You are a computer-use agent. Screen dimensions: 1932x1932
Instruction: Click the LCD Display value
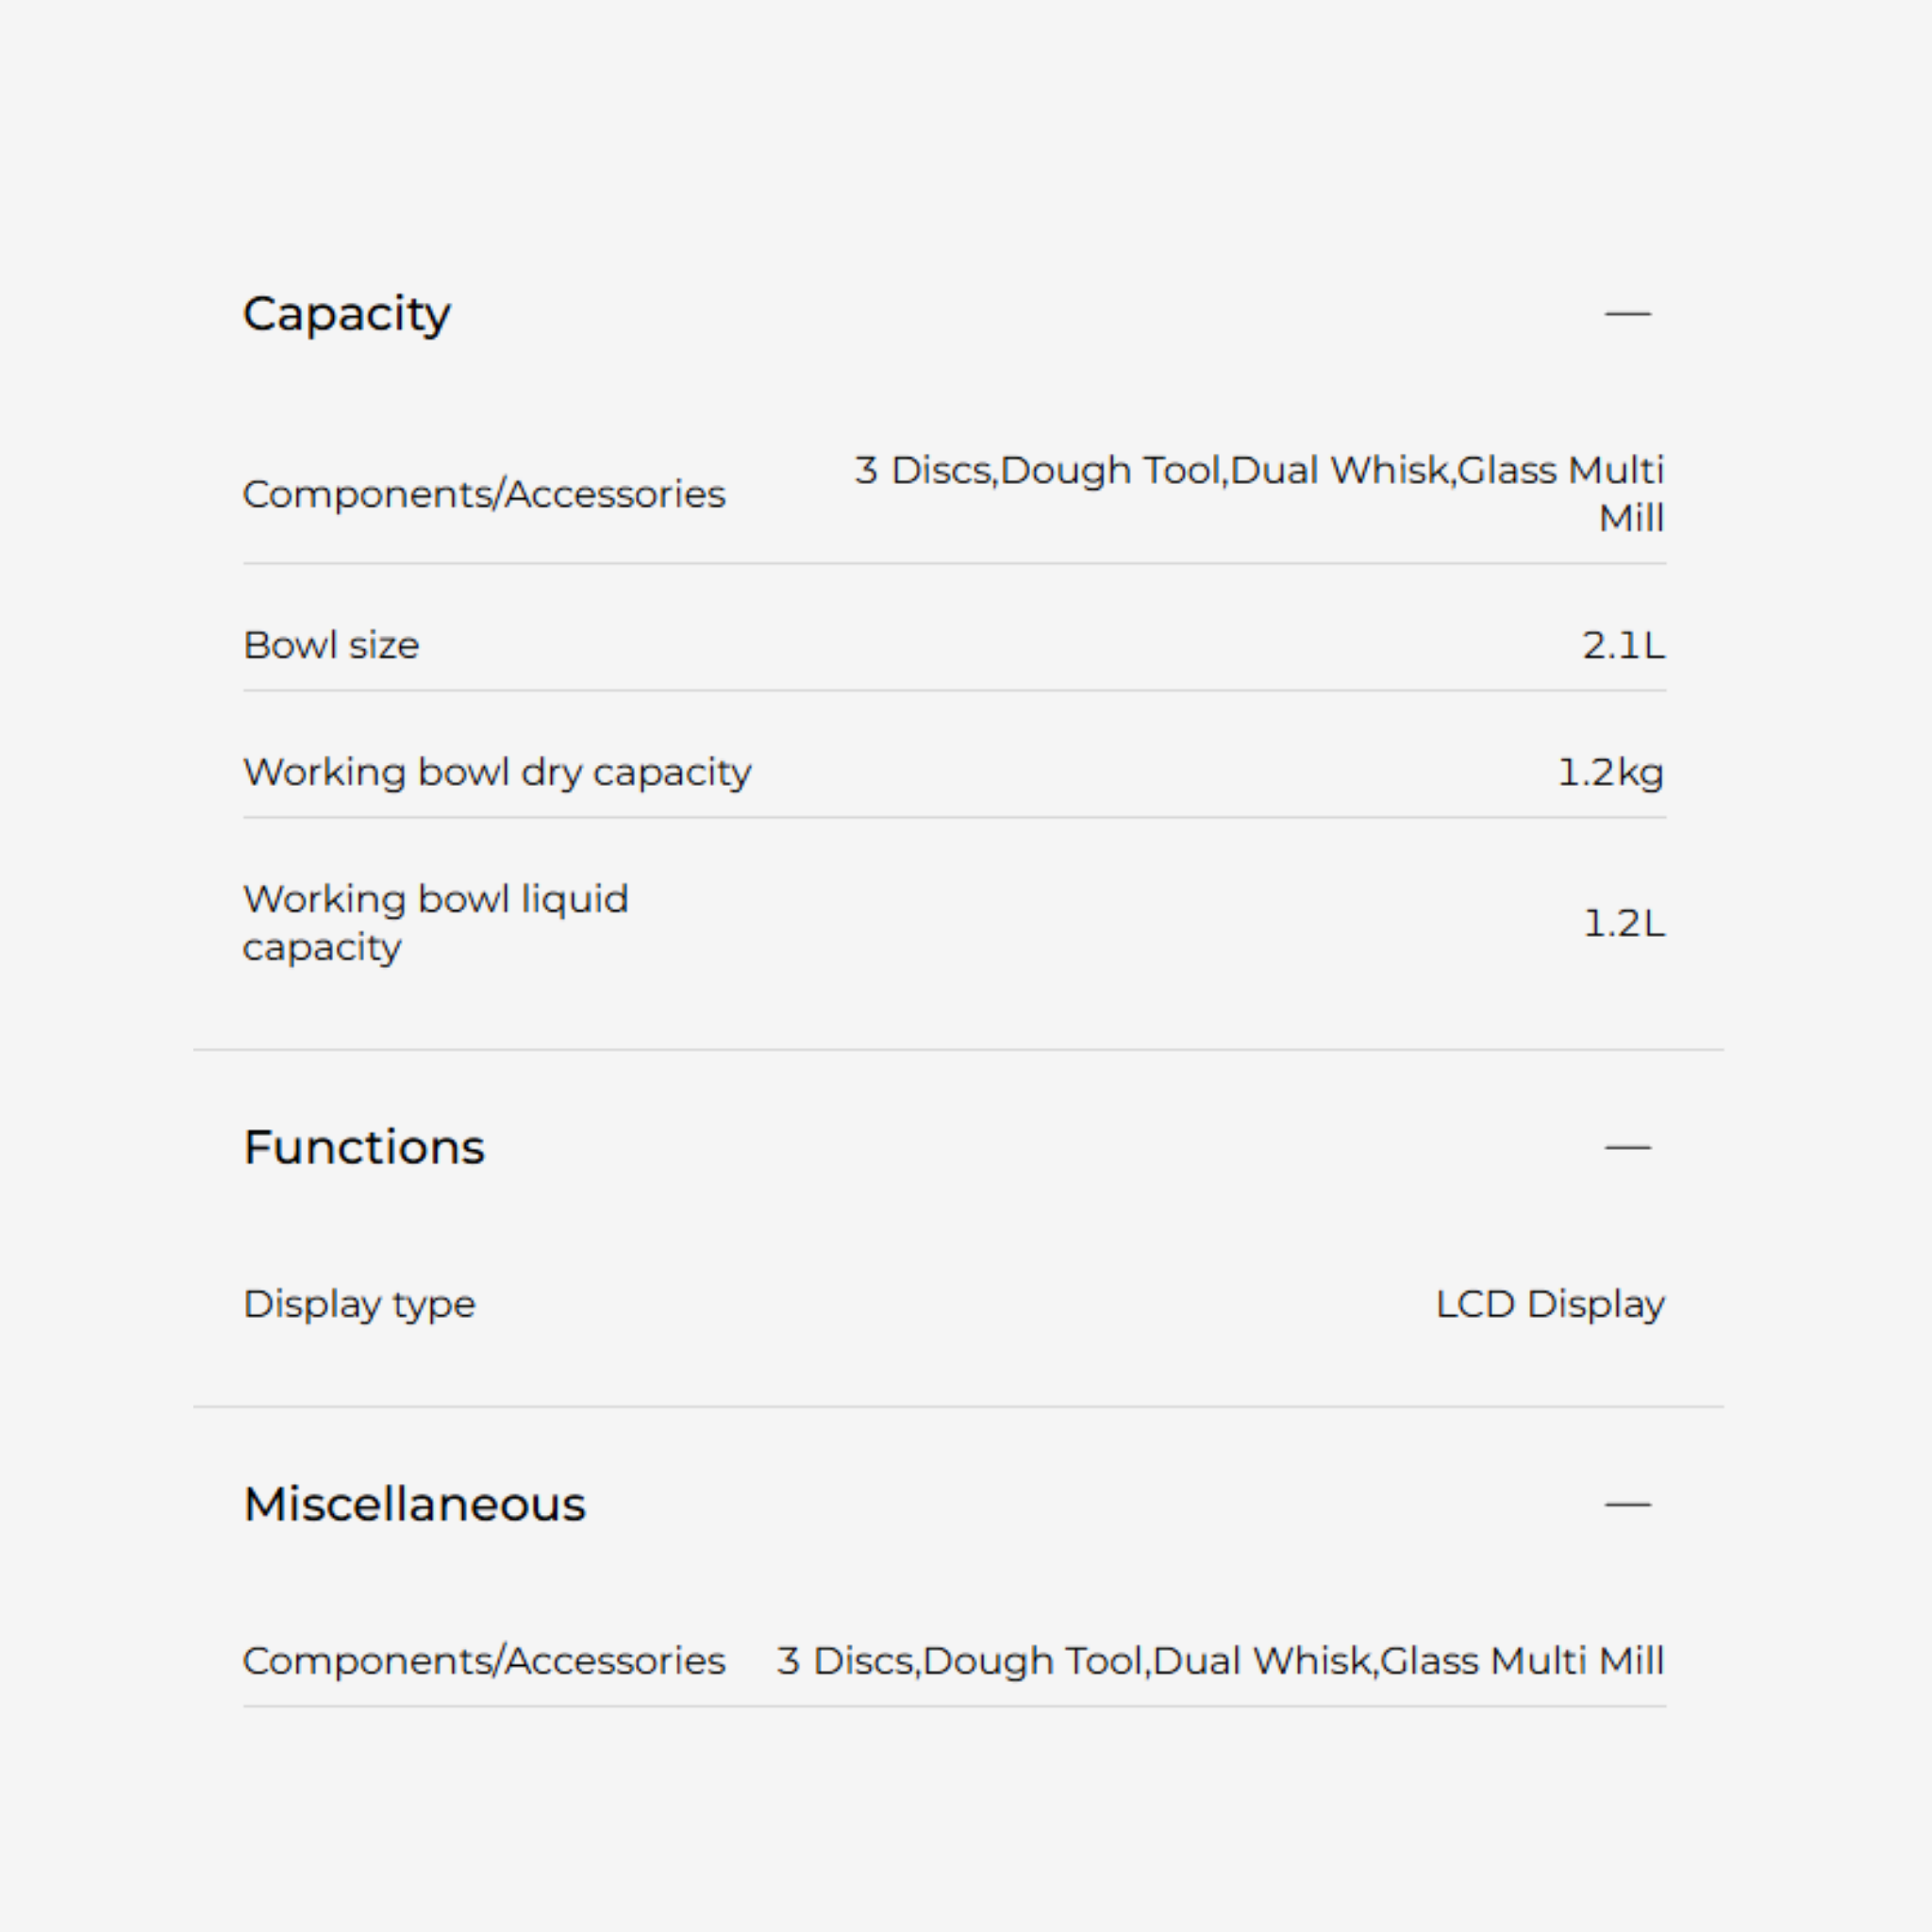point(1550,1304)
